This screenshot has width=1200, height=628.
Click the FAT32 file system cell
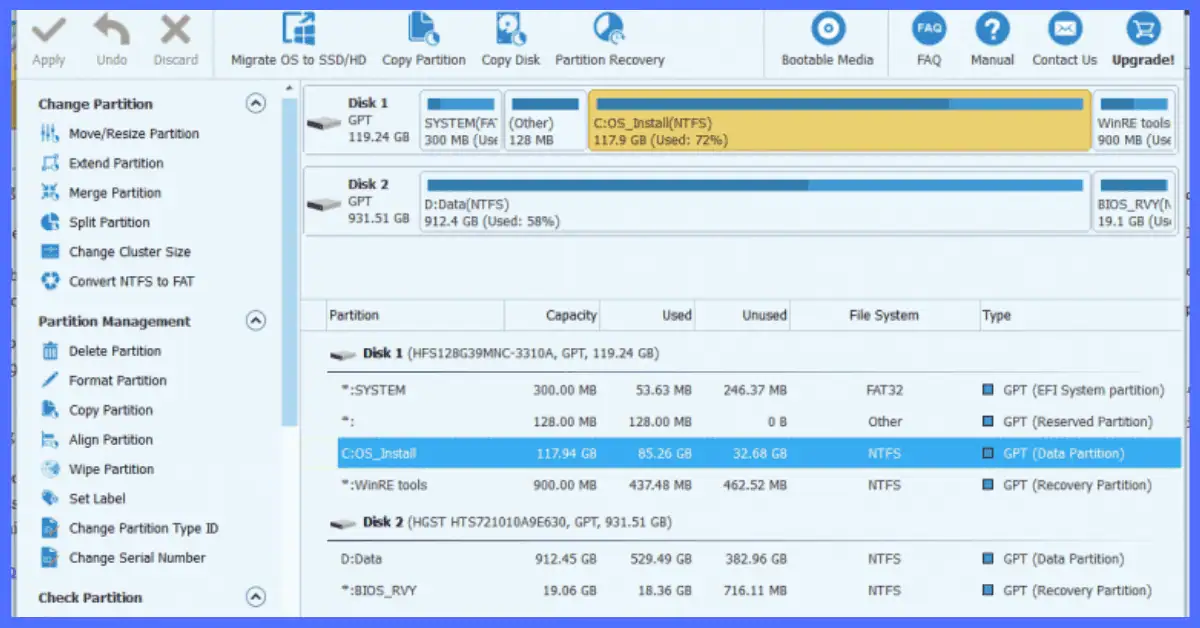click(884, 390)
